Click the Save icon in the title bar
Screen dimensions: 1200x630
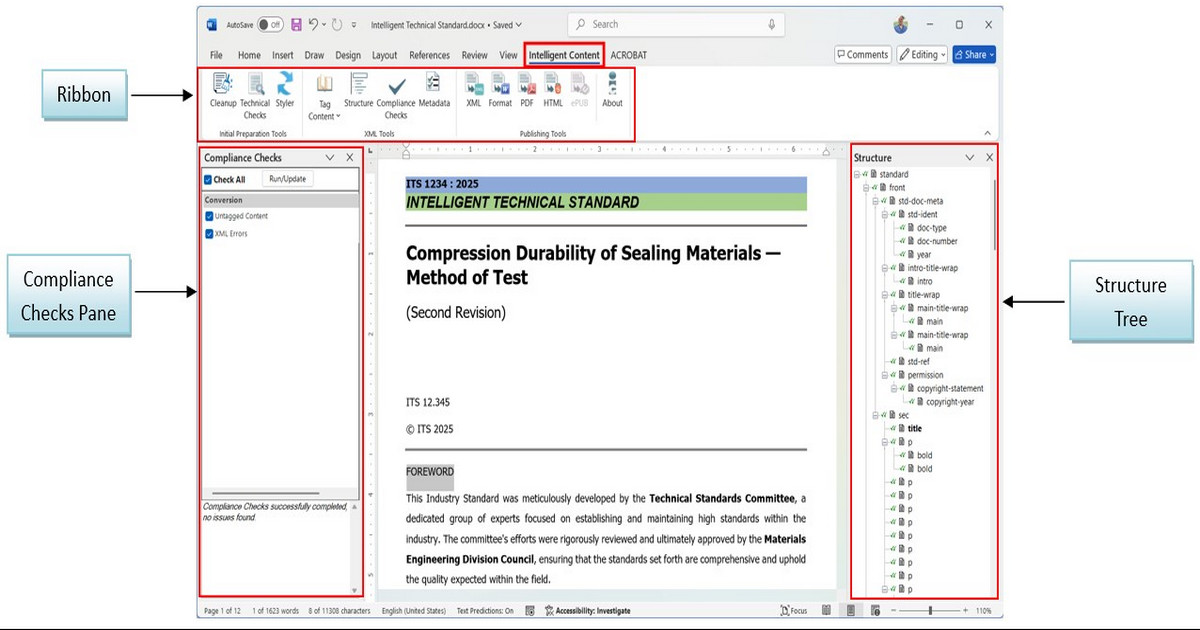[x=296, y=24]
